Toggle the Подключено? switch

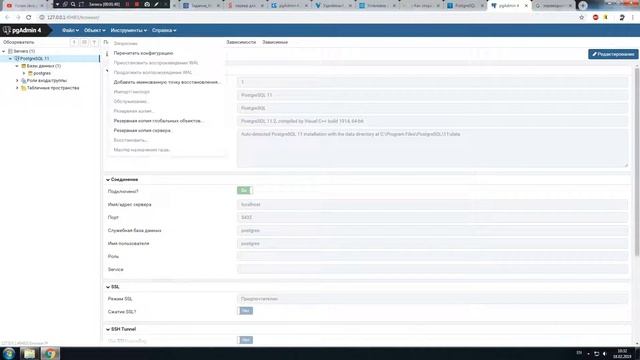(244, 191)
